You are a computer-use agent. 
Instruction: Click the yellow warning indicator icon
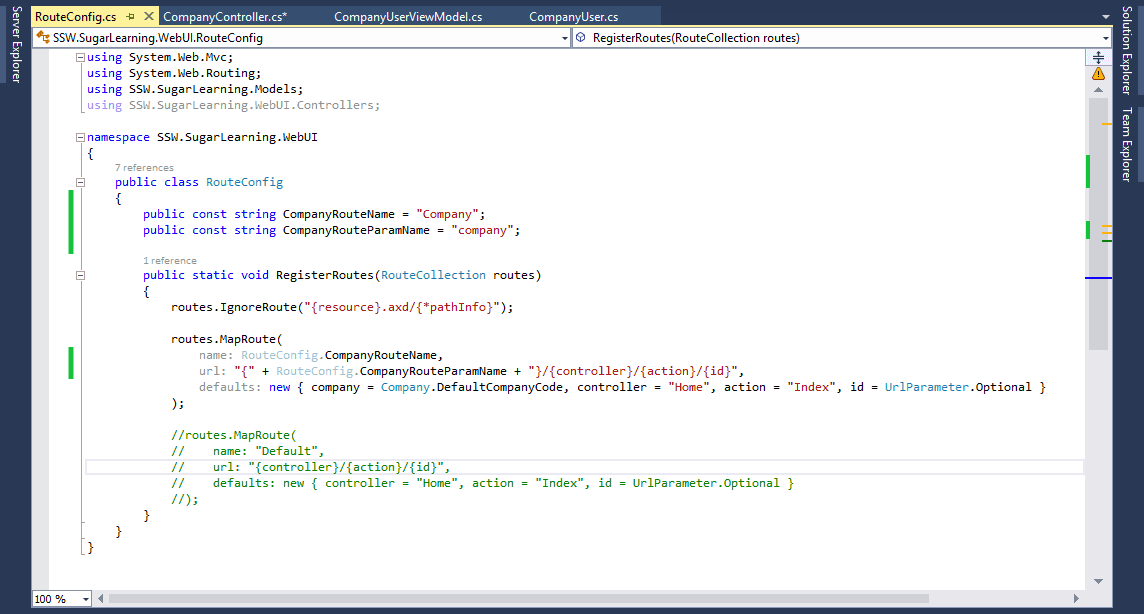point(1098,74)
